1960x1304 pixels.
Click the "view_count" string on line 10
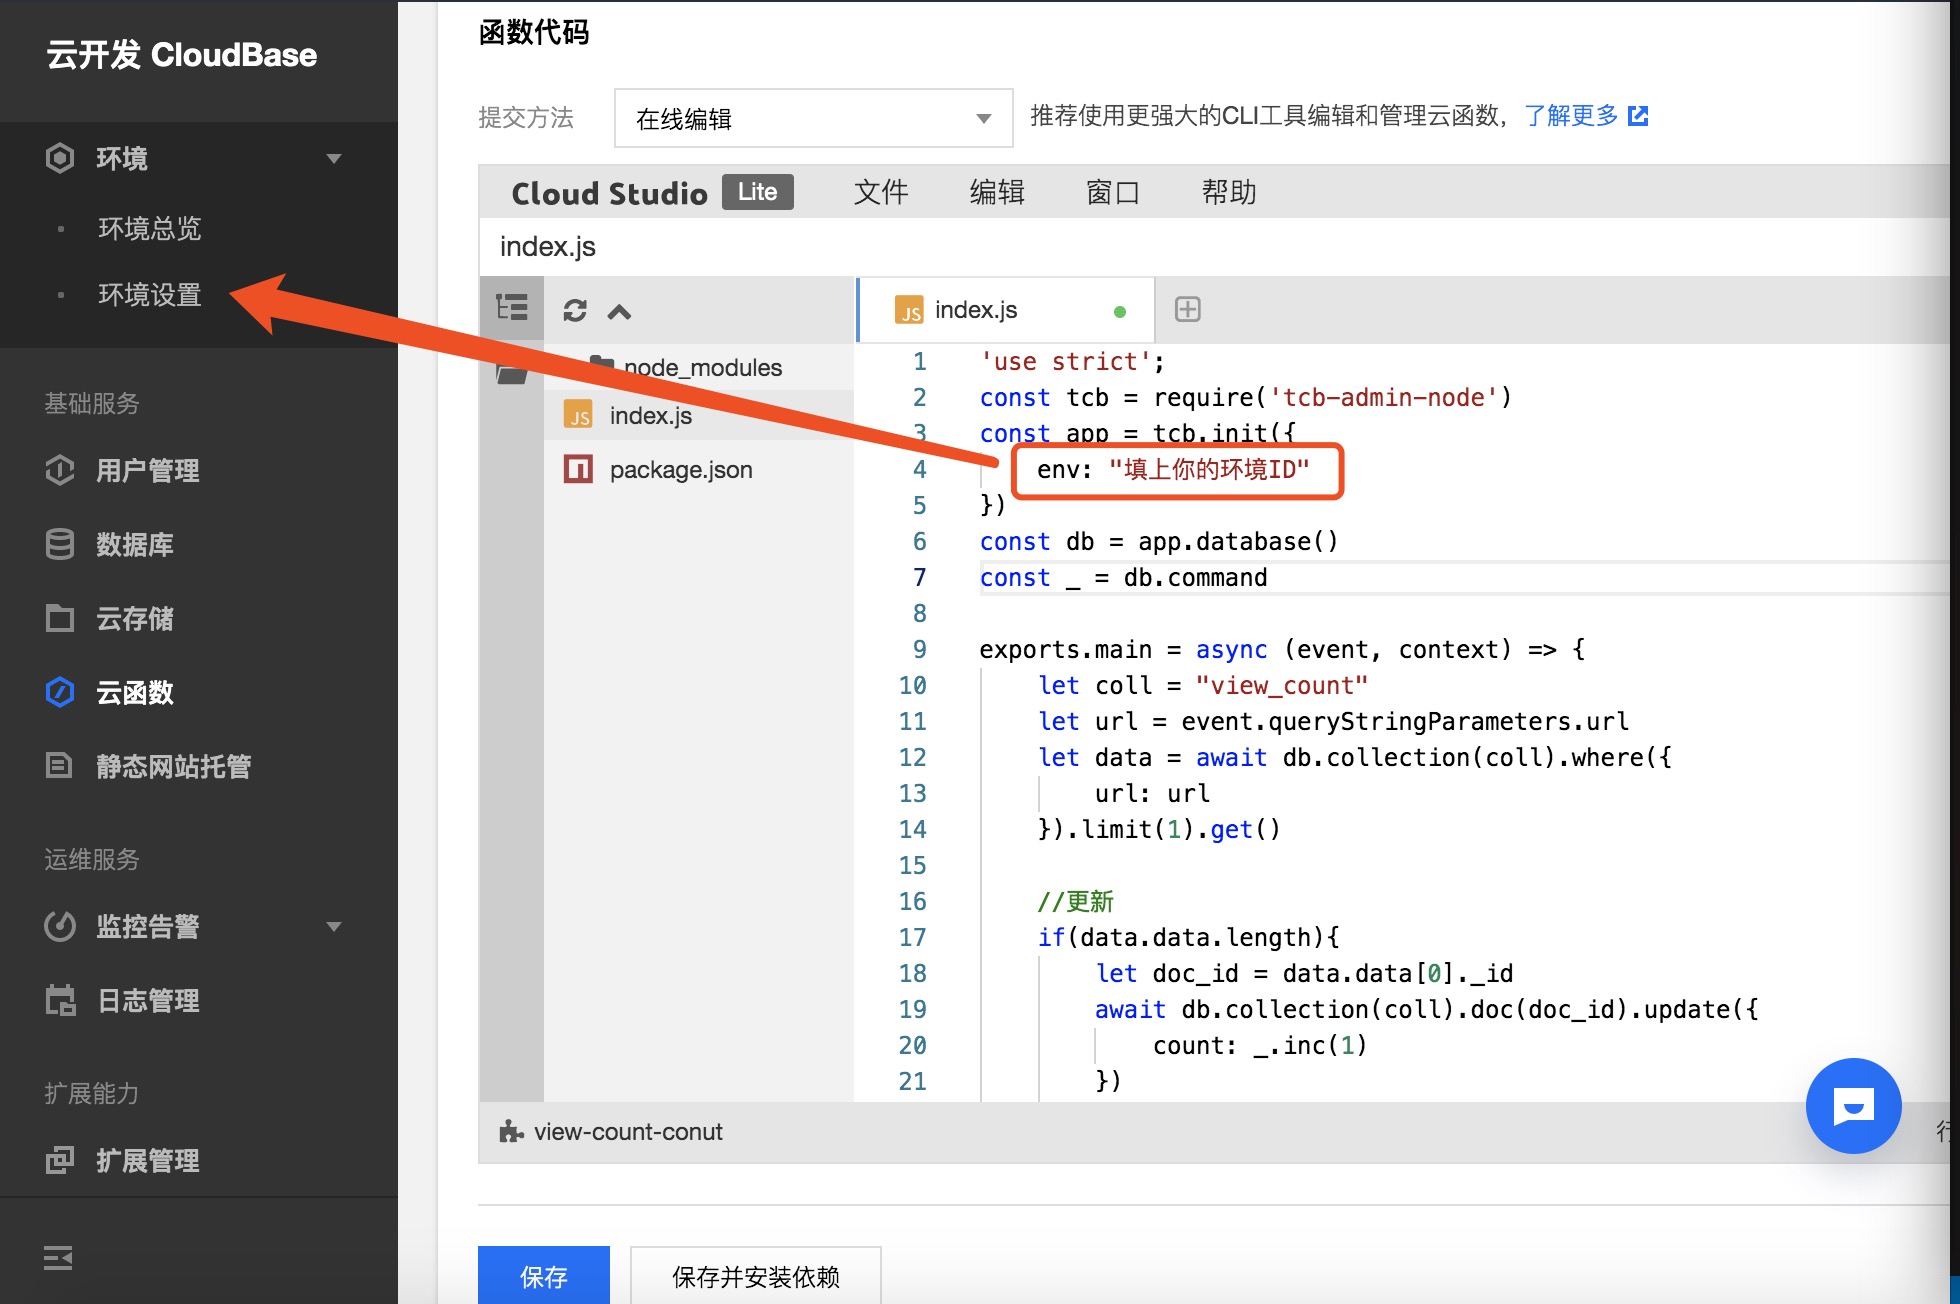pos(1282,685)
